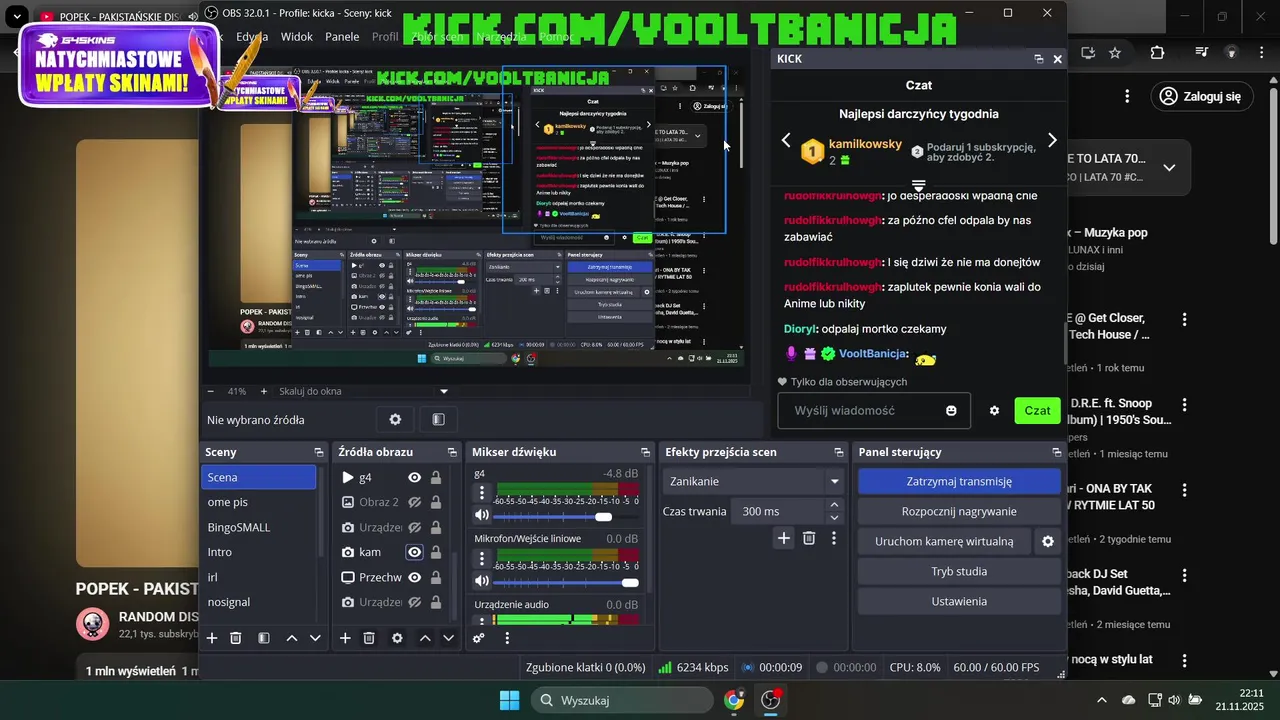Open properties gear beside Nie wybrano źródła
The image size is (1280, 720).
coord(395,420)
